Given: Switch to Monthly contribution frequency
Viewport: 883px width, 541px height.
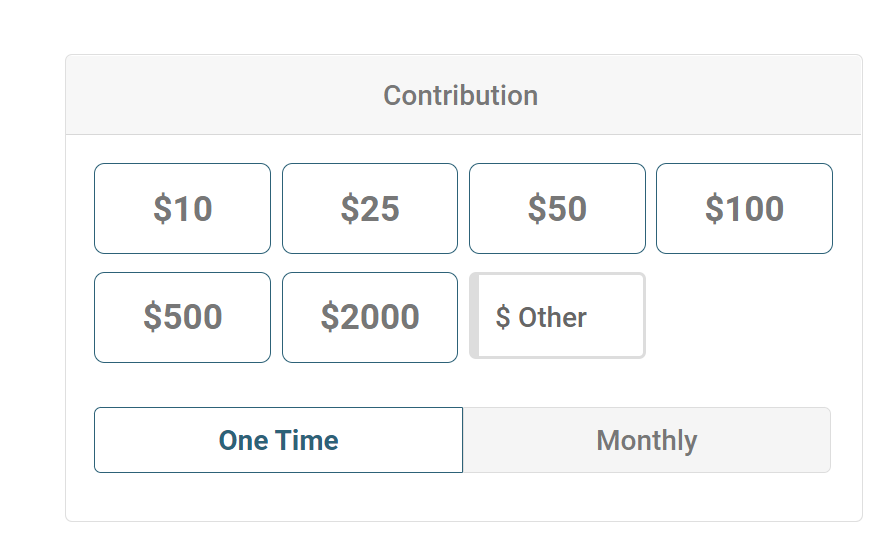Looking at the screenshot, I should (646, 440).
